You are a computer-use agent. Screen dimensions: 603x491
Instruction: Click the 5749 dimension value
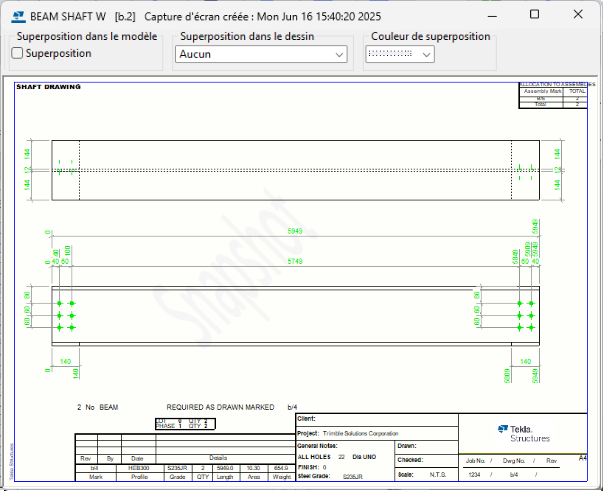[295, 261]
